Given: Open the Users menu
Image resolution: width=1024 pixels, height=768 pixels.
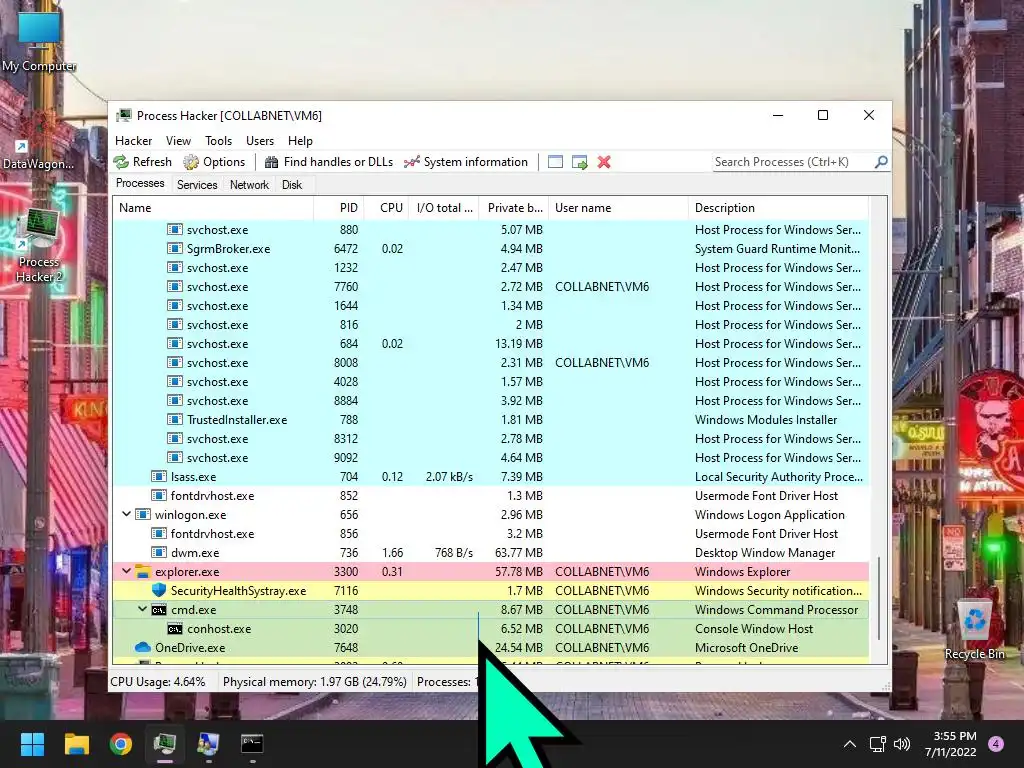Looking at the screenshot, I should 260,141.
